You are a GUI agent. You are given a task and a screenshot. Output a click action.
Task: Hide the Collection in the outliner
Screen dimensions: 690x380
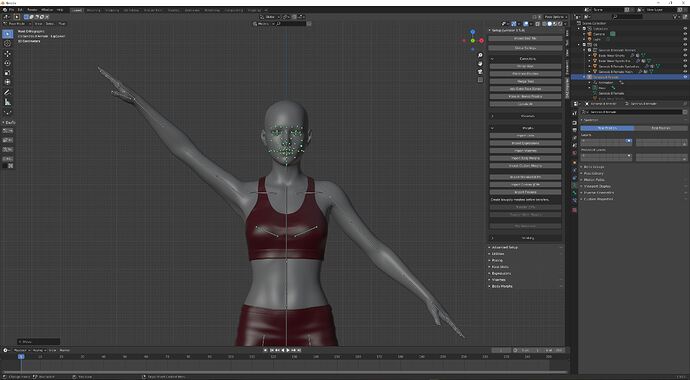point(685,29)
